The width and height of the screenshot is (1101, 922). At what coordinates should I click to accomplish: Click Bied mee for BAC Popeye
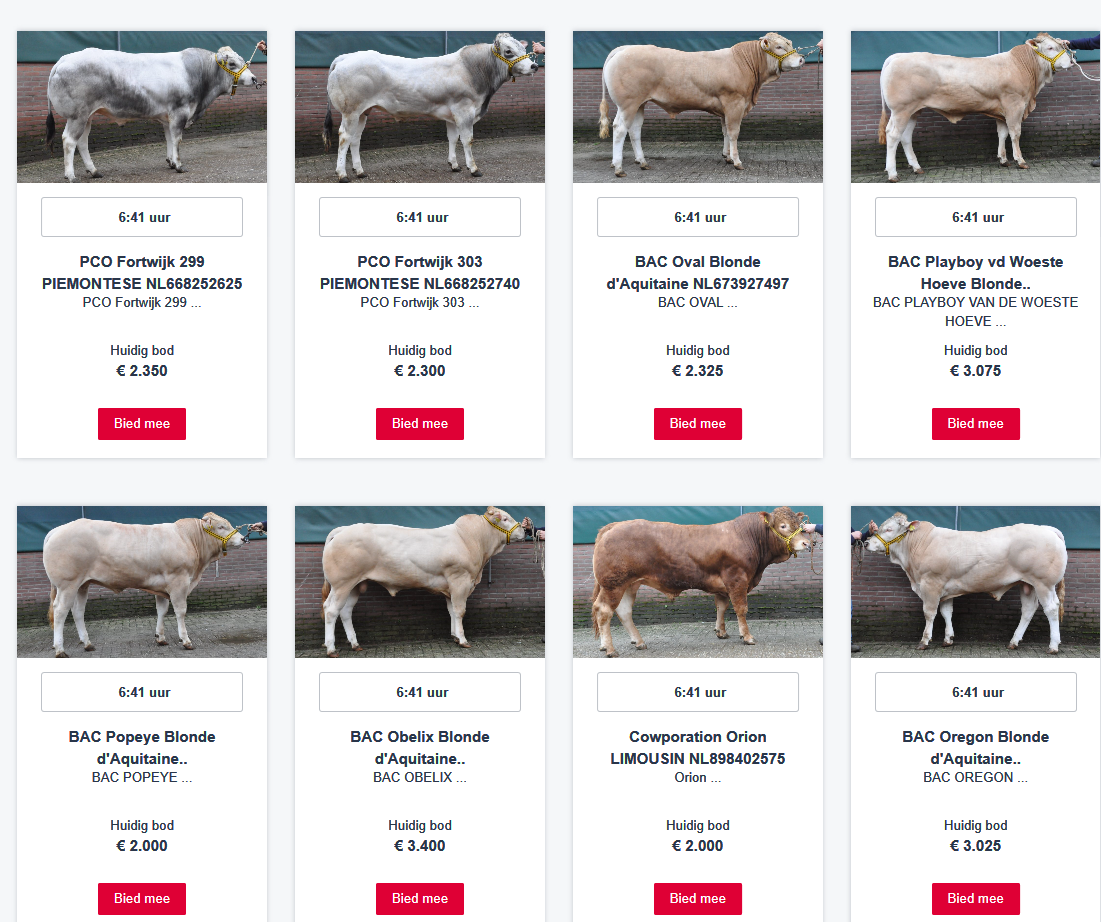pos(142,899)
